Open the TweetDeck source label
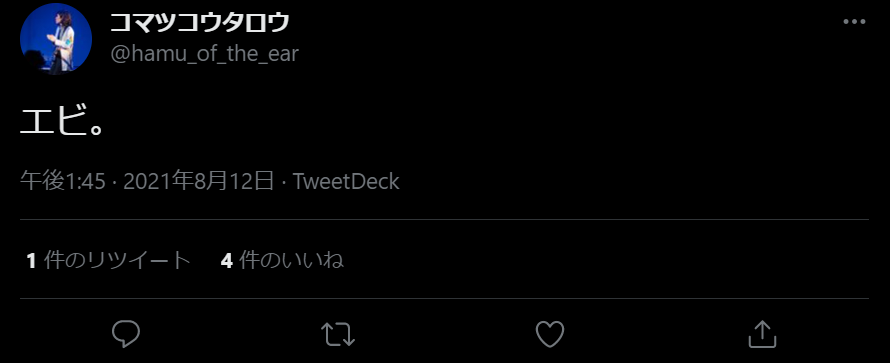 [346, 182]
